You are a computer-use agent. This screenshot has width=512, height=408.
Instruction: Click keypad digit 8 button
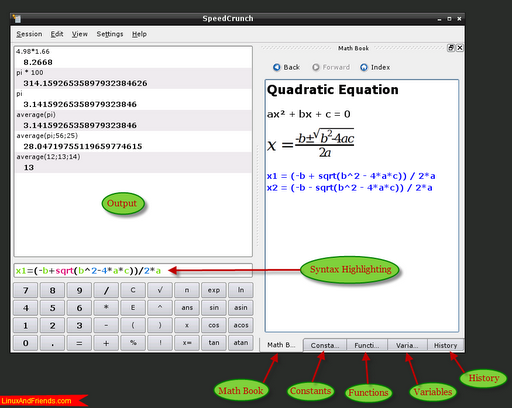52,290
